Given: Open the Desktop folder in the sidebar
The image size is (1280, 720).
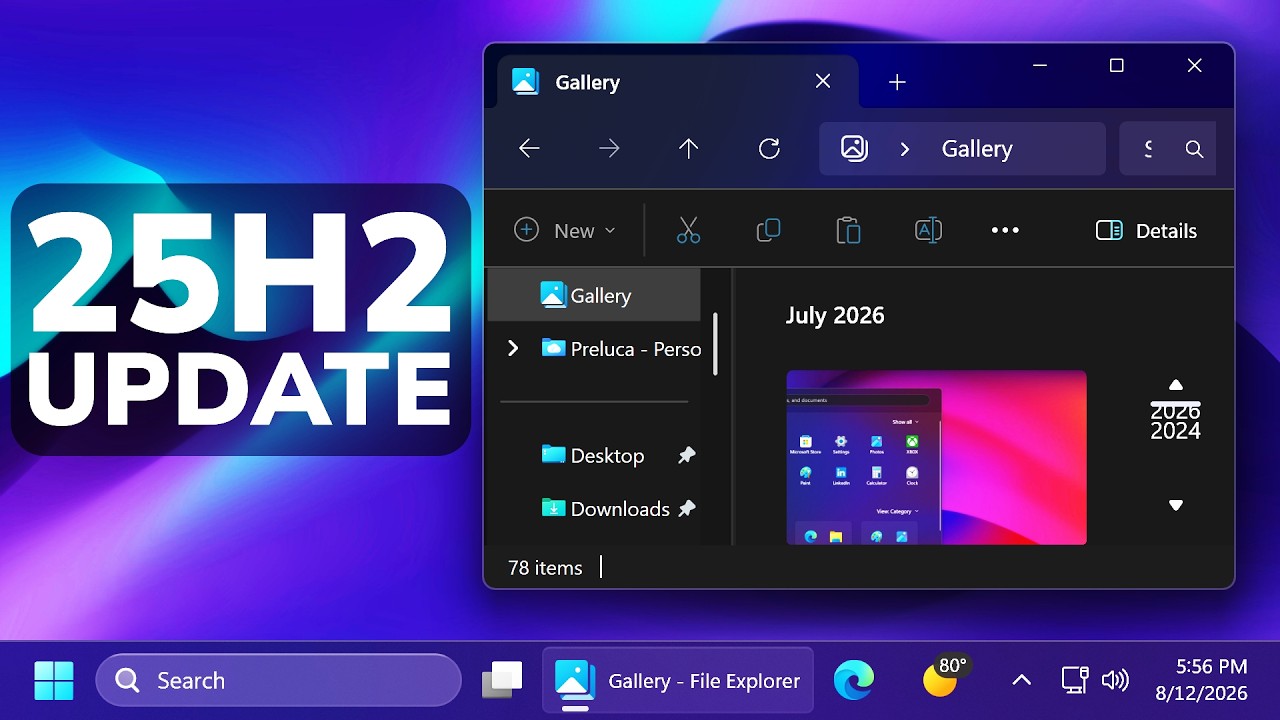Looking at the screenshot, I should 593,455.
